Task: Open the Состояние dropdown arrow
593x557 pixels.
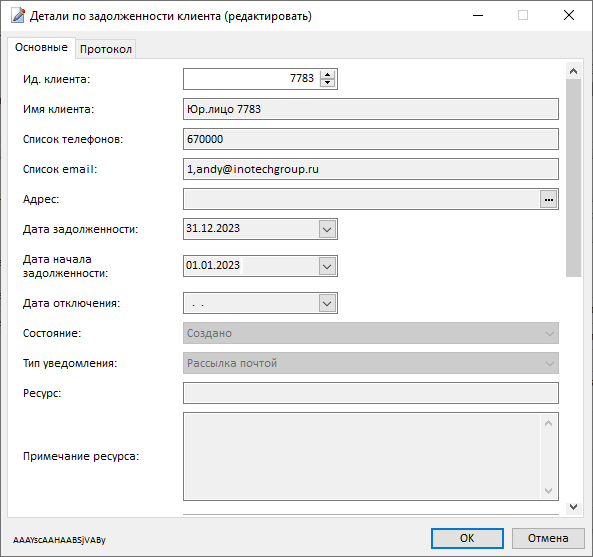Action: pyautogui.click(x=550, y=334)
